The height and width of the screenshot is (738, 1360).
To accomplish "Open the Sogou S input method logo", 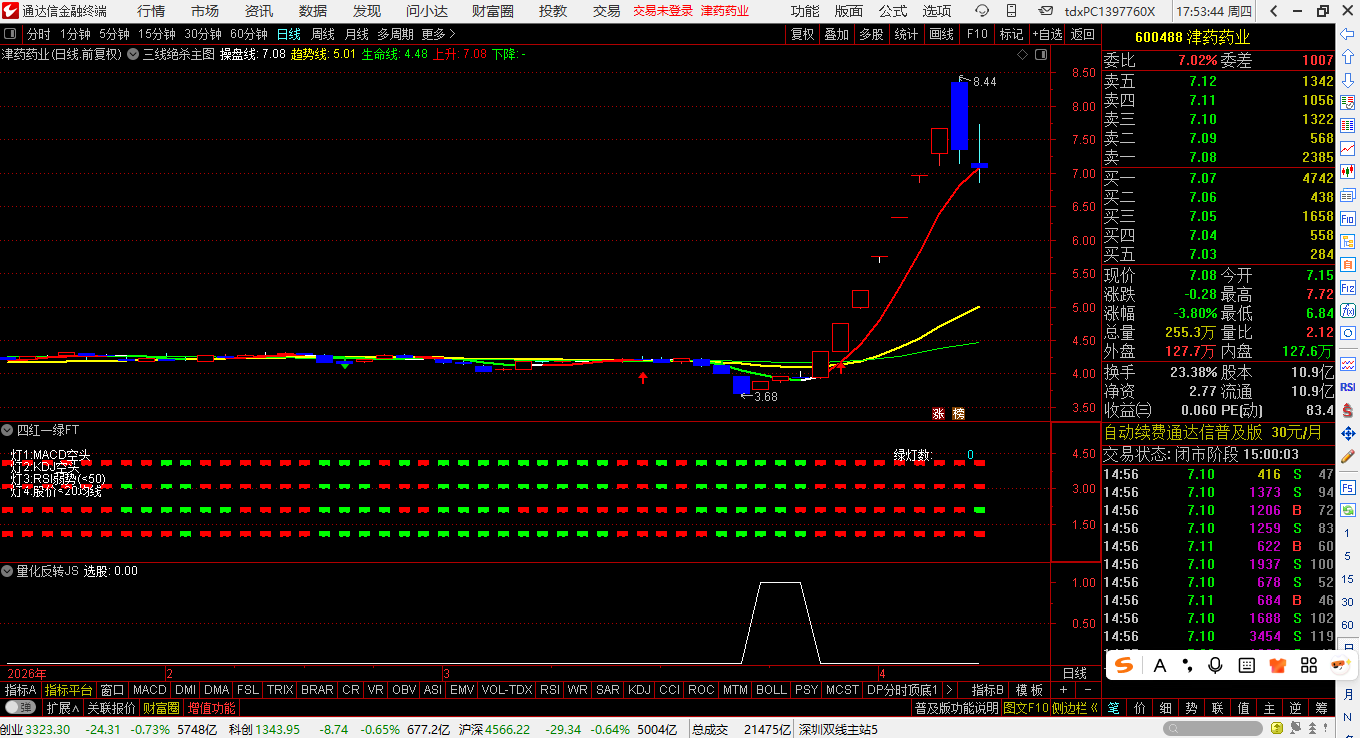I will [x=1125, y=665].
